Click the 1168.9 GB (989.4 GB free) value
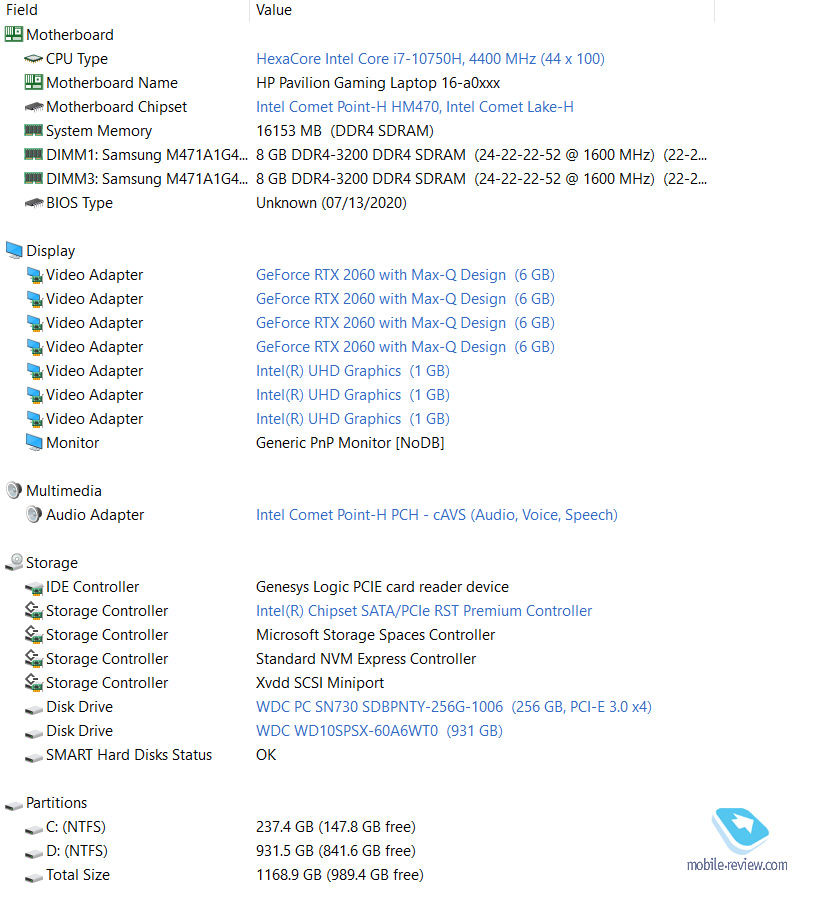The width and height of the screenshot is (830, 916). click(340, 875)
